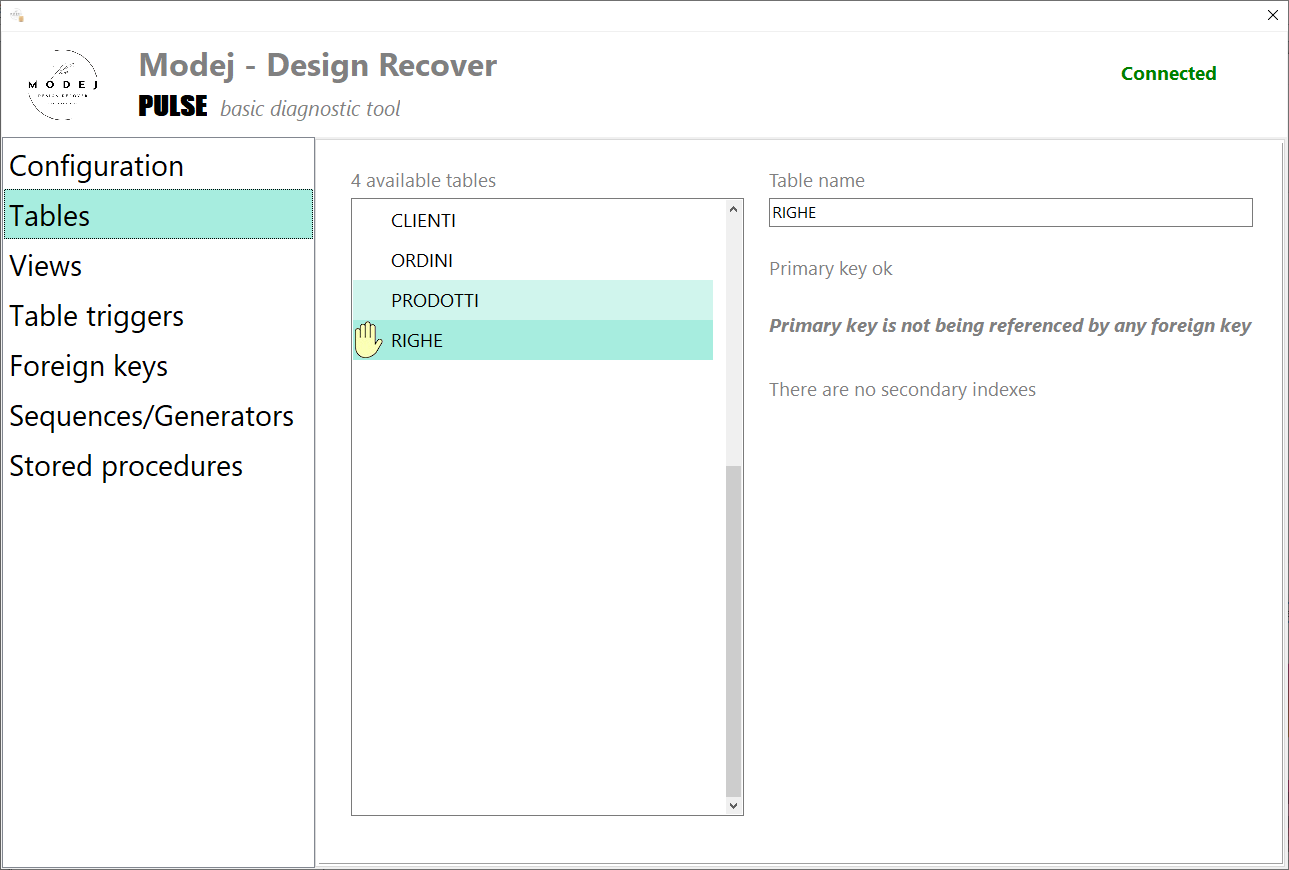Click the table list scroll up arrow
The height and width of the screenshot is (870, 1289).
coord(733,209)
